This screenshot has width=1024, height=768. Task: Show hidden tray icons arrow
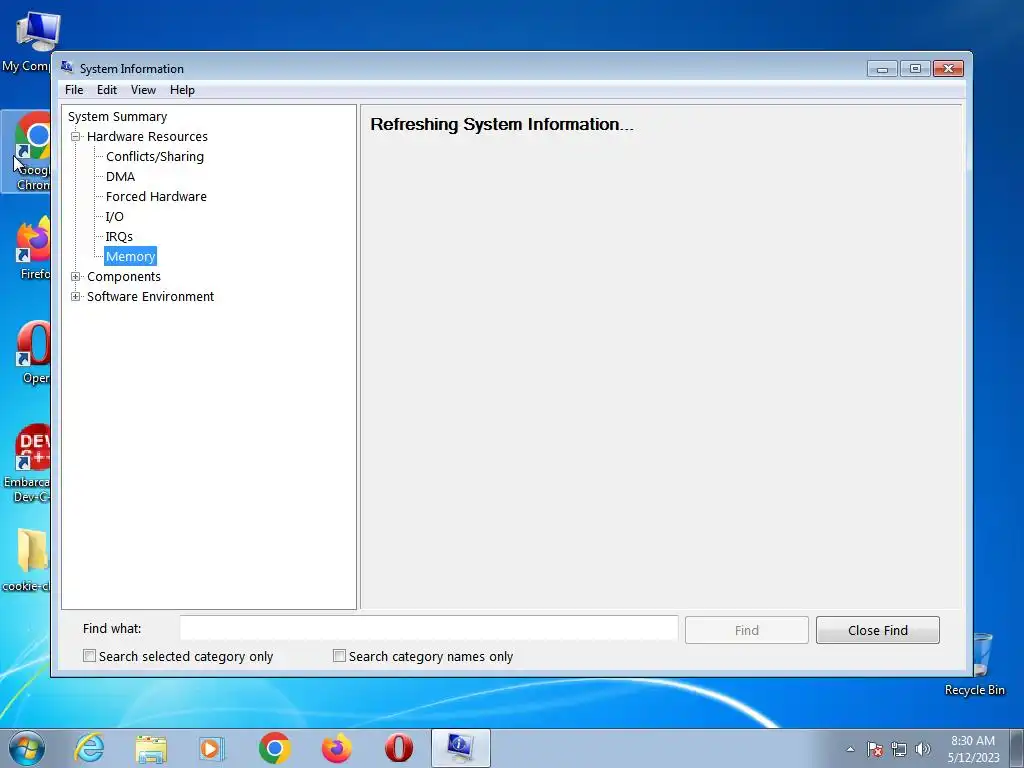850,749
